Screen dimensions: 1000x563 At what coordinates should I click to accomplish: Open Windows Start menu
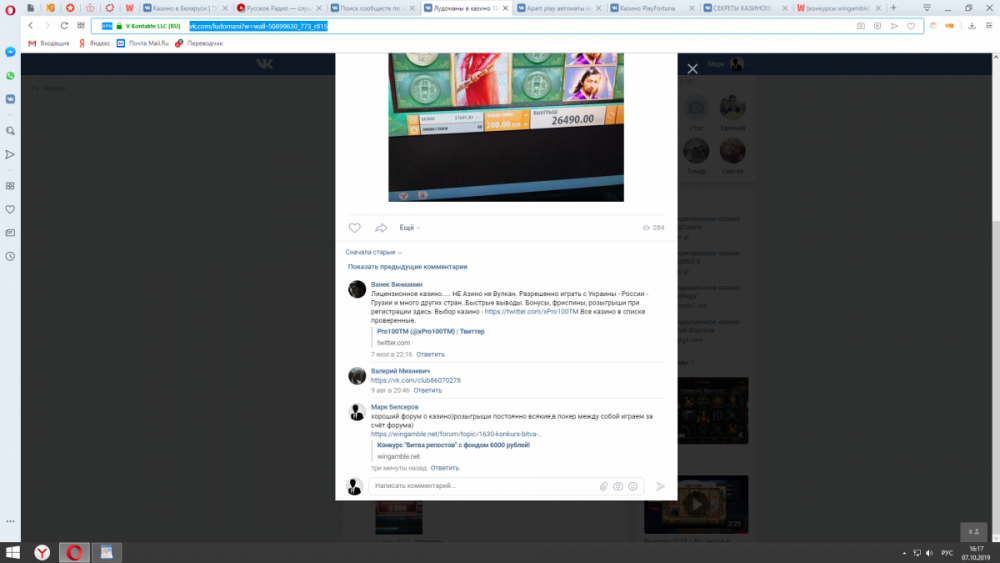pyautogui.click(x=12, y=552)
